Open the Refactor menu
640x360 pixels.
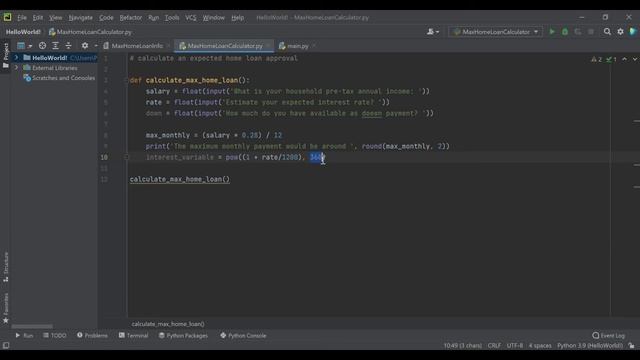pyautogui.click(x=131, y=18)
